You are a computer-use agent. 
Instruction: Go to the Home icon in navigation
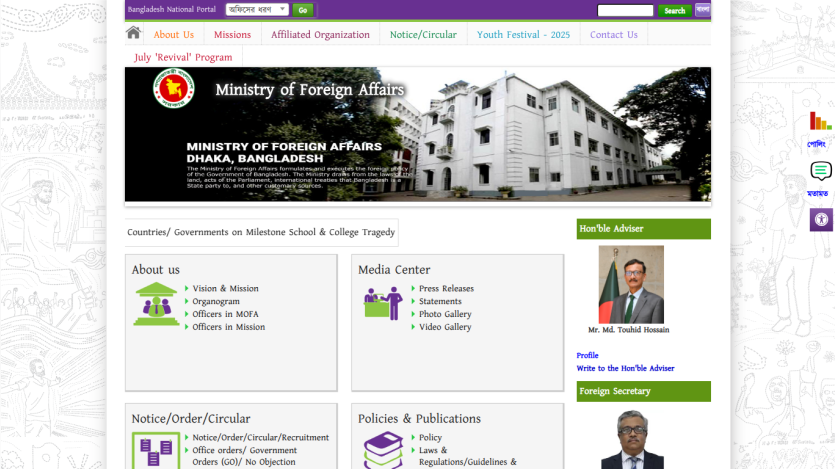[133, 33]
